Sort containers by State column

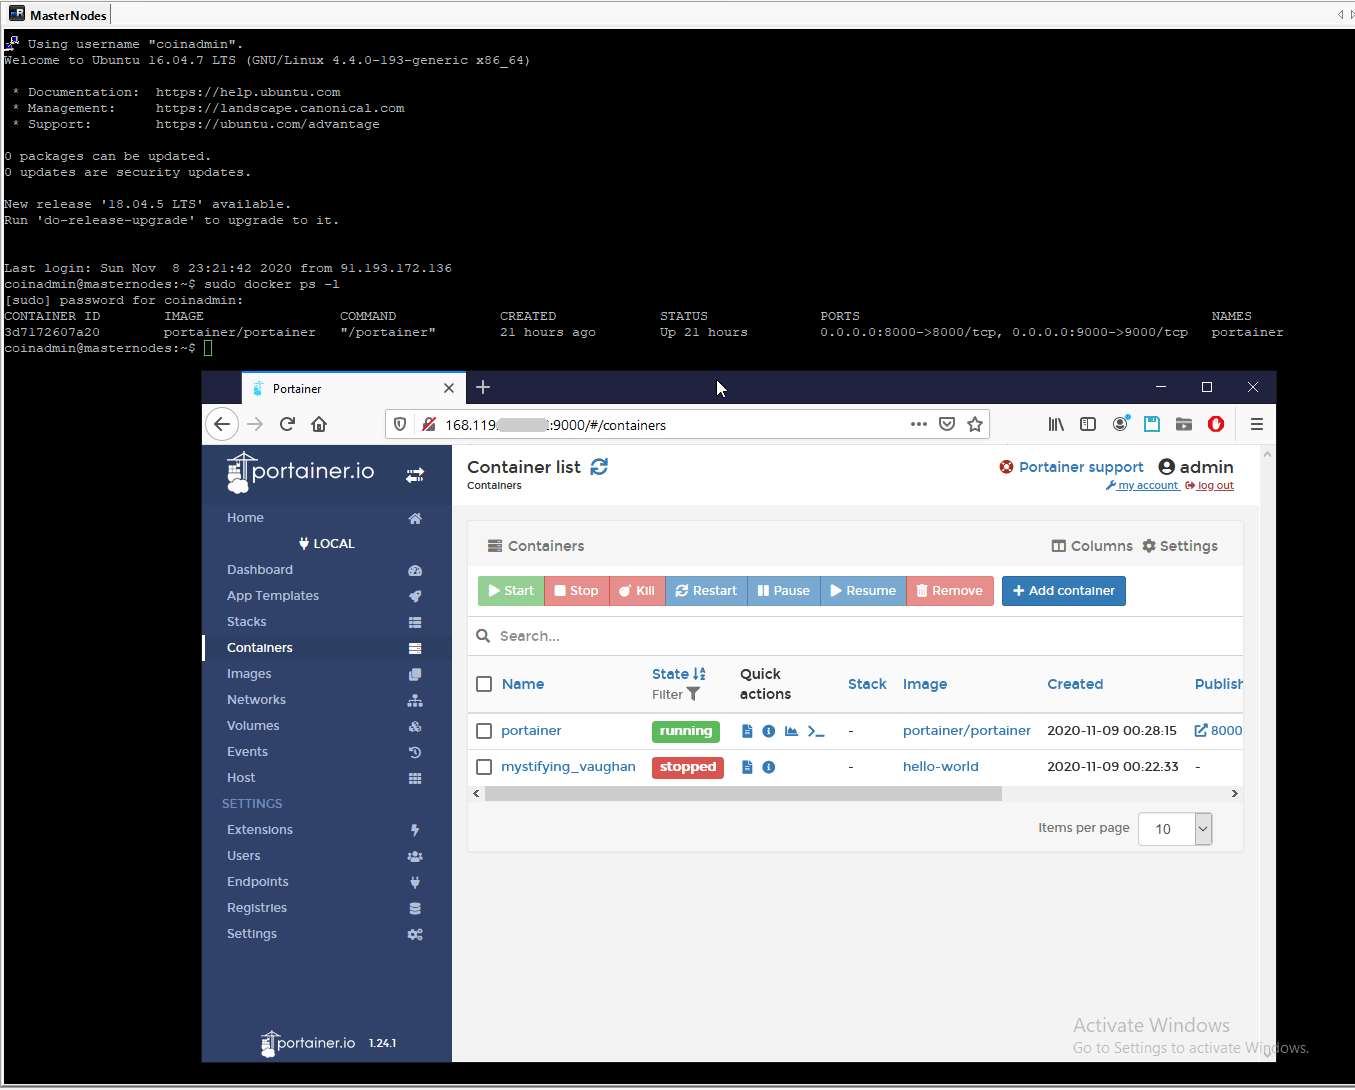pos(679,674)
